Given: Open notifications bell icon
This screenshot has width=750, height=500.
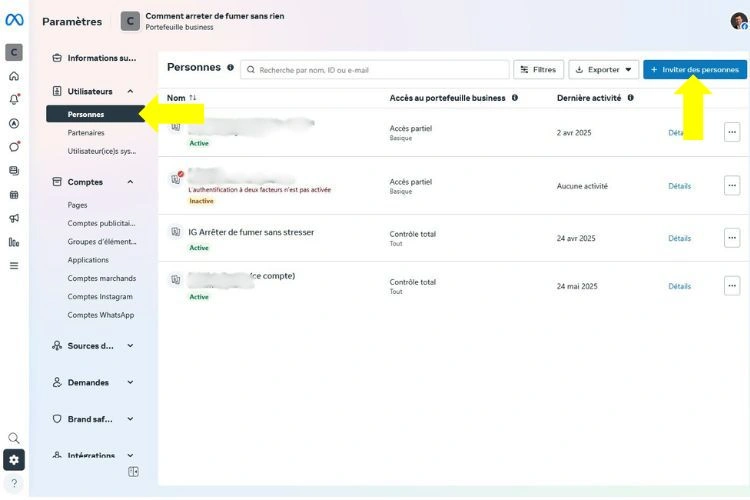Looking at the screenshot, I should coord(14,100).
